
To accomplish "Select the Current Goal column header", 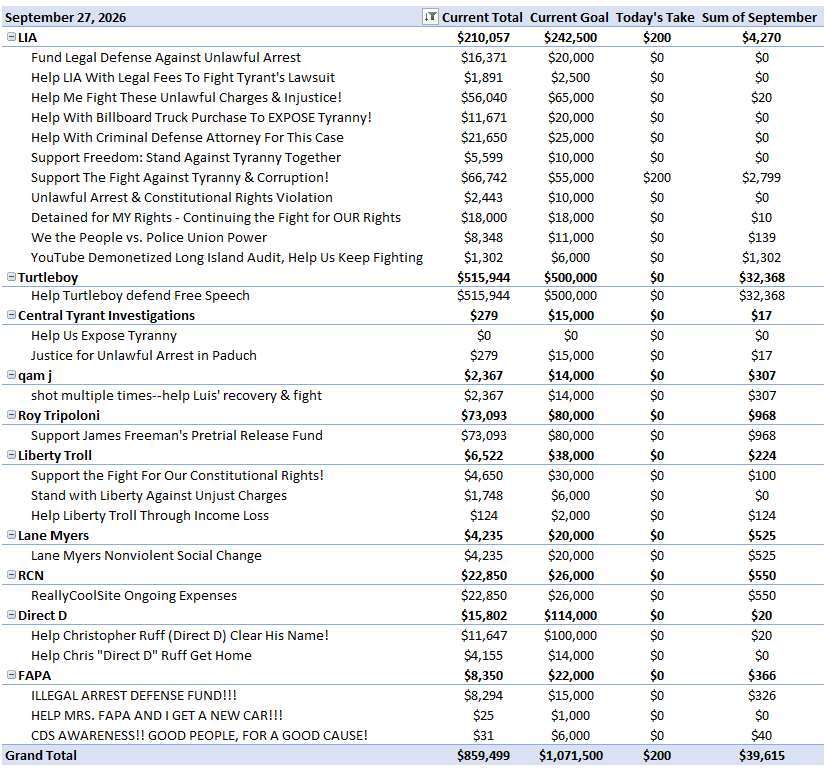I will tap(569, 17).
